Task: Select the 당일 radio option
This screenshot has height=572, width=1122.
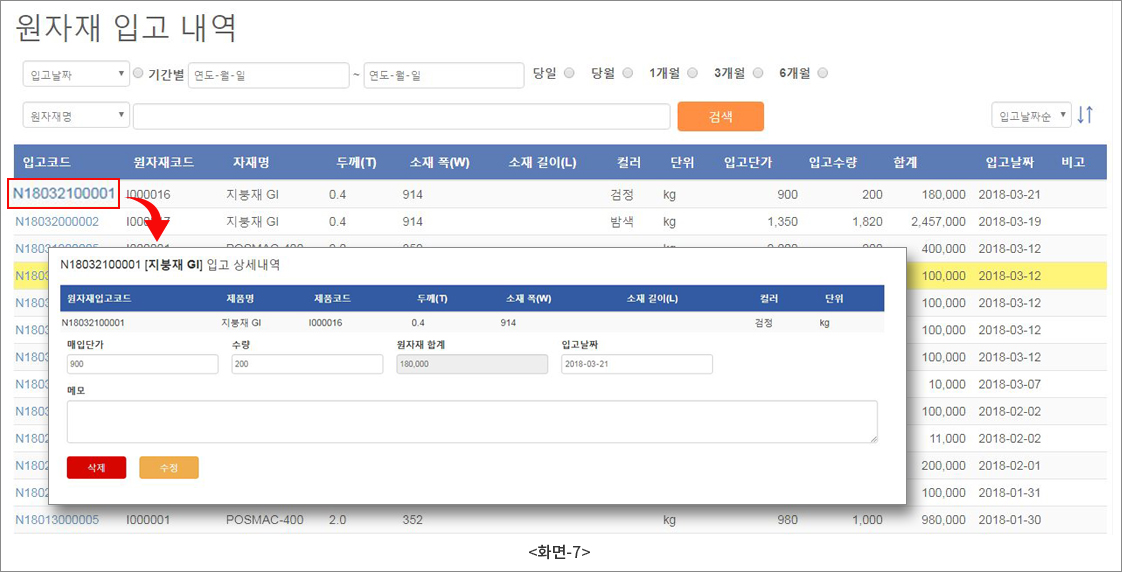Action: coord(570,73)
